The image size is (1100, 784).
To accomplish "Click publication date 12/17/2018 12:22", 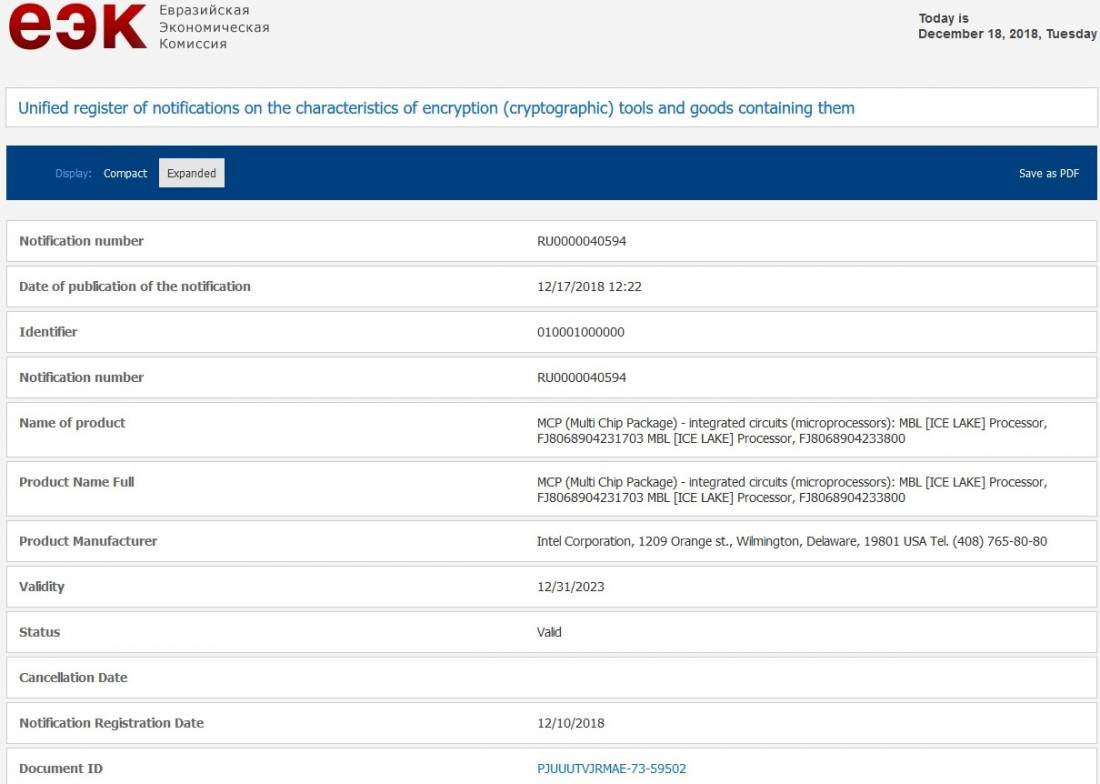I will [x=589, y=287].
